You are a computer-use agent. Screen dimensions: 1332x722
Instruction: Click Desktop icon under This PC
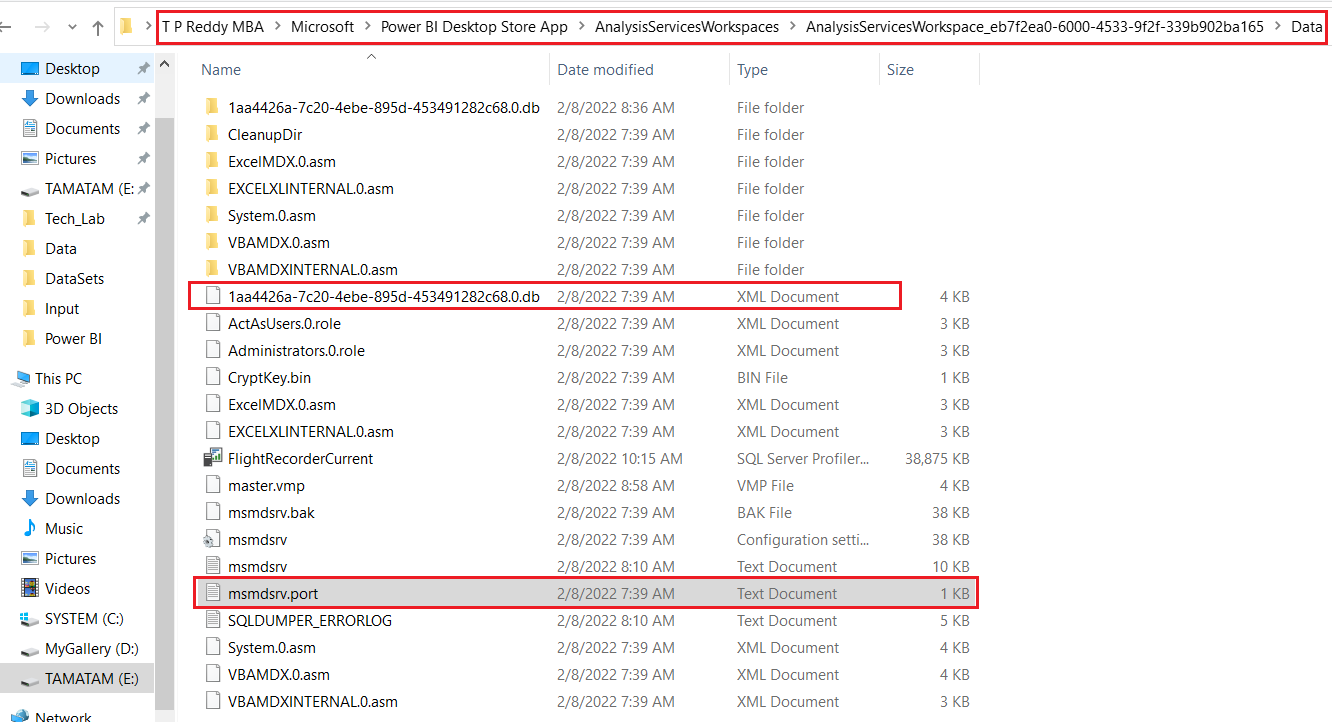tap(29, 439)
